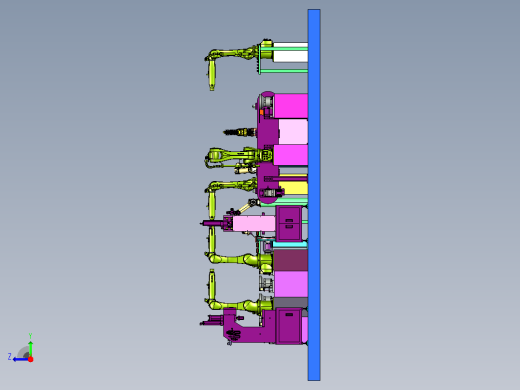Select the tall blue base plate
The height and width of the screenshot is (390, 520).
314,195
